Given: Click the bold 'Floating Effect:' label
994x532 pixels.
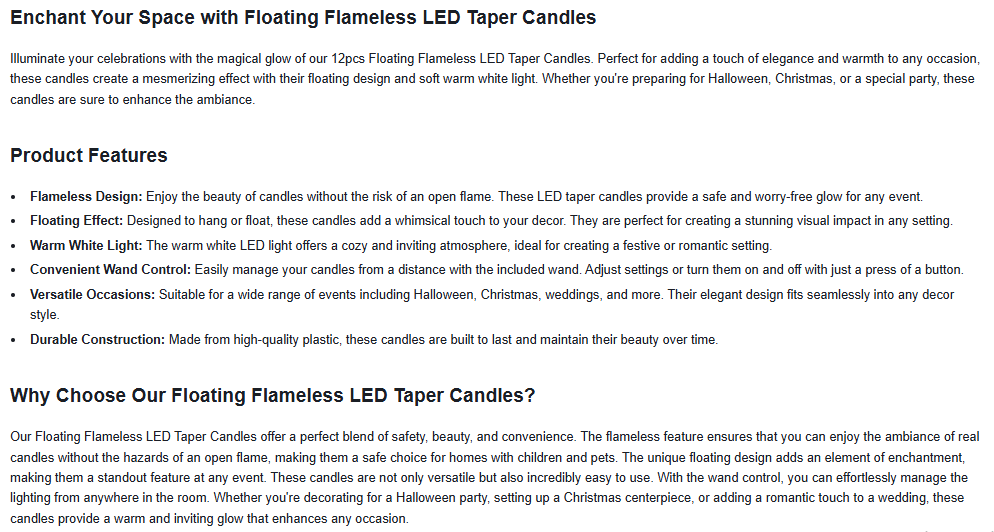Looking at the screenshot, I should click(x=77, y=221).
